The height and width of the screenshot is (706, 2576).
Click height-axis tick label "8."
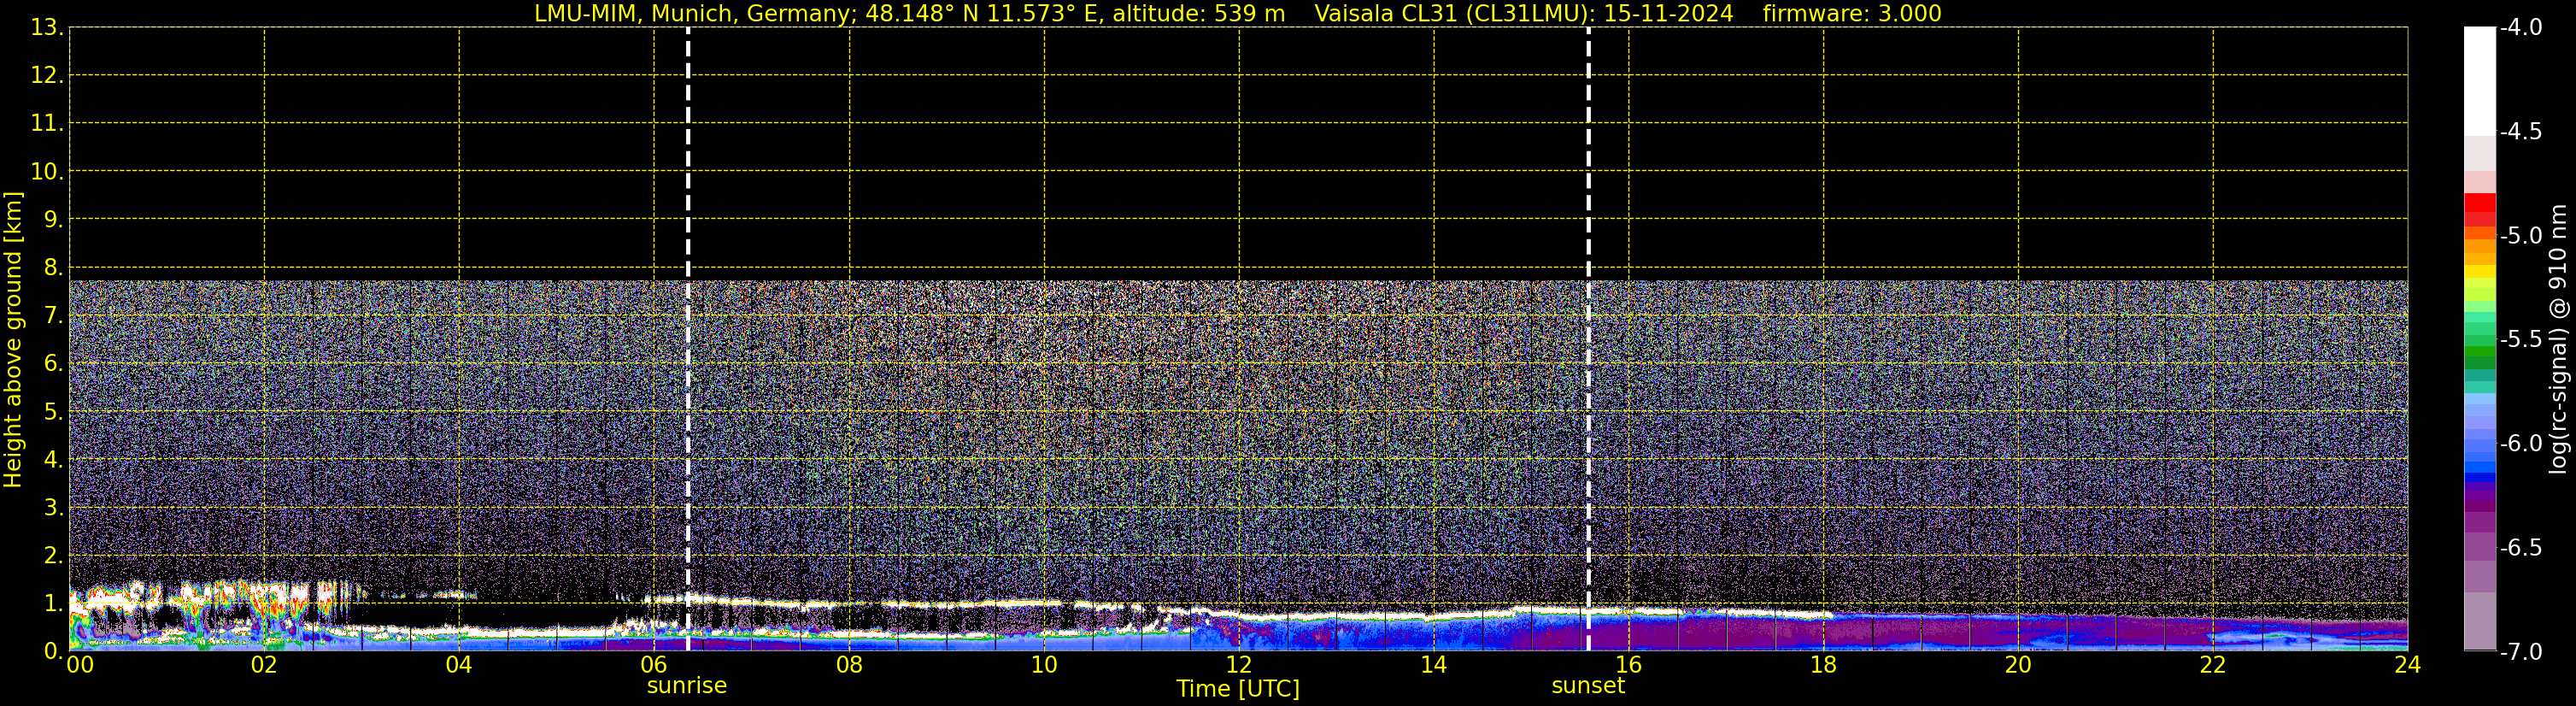(x=53, y=268)
